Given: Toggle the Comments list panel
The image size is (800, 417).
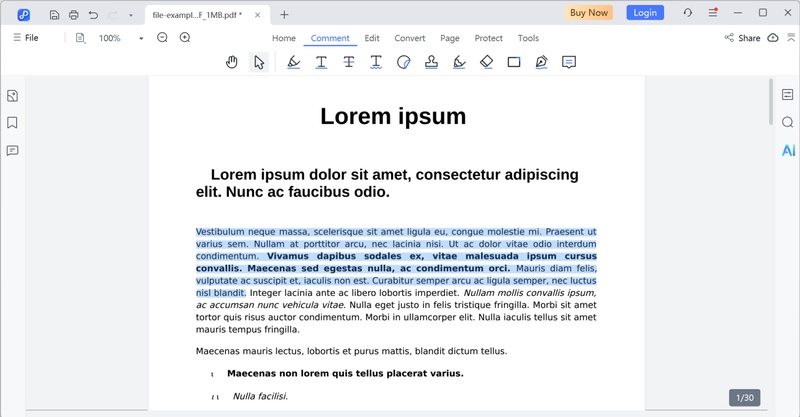Looking at the screenshot, I should (x=13, y=151).
